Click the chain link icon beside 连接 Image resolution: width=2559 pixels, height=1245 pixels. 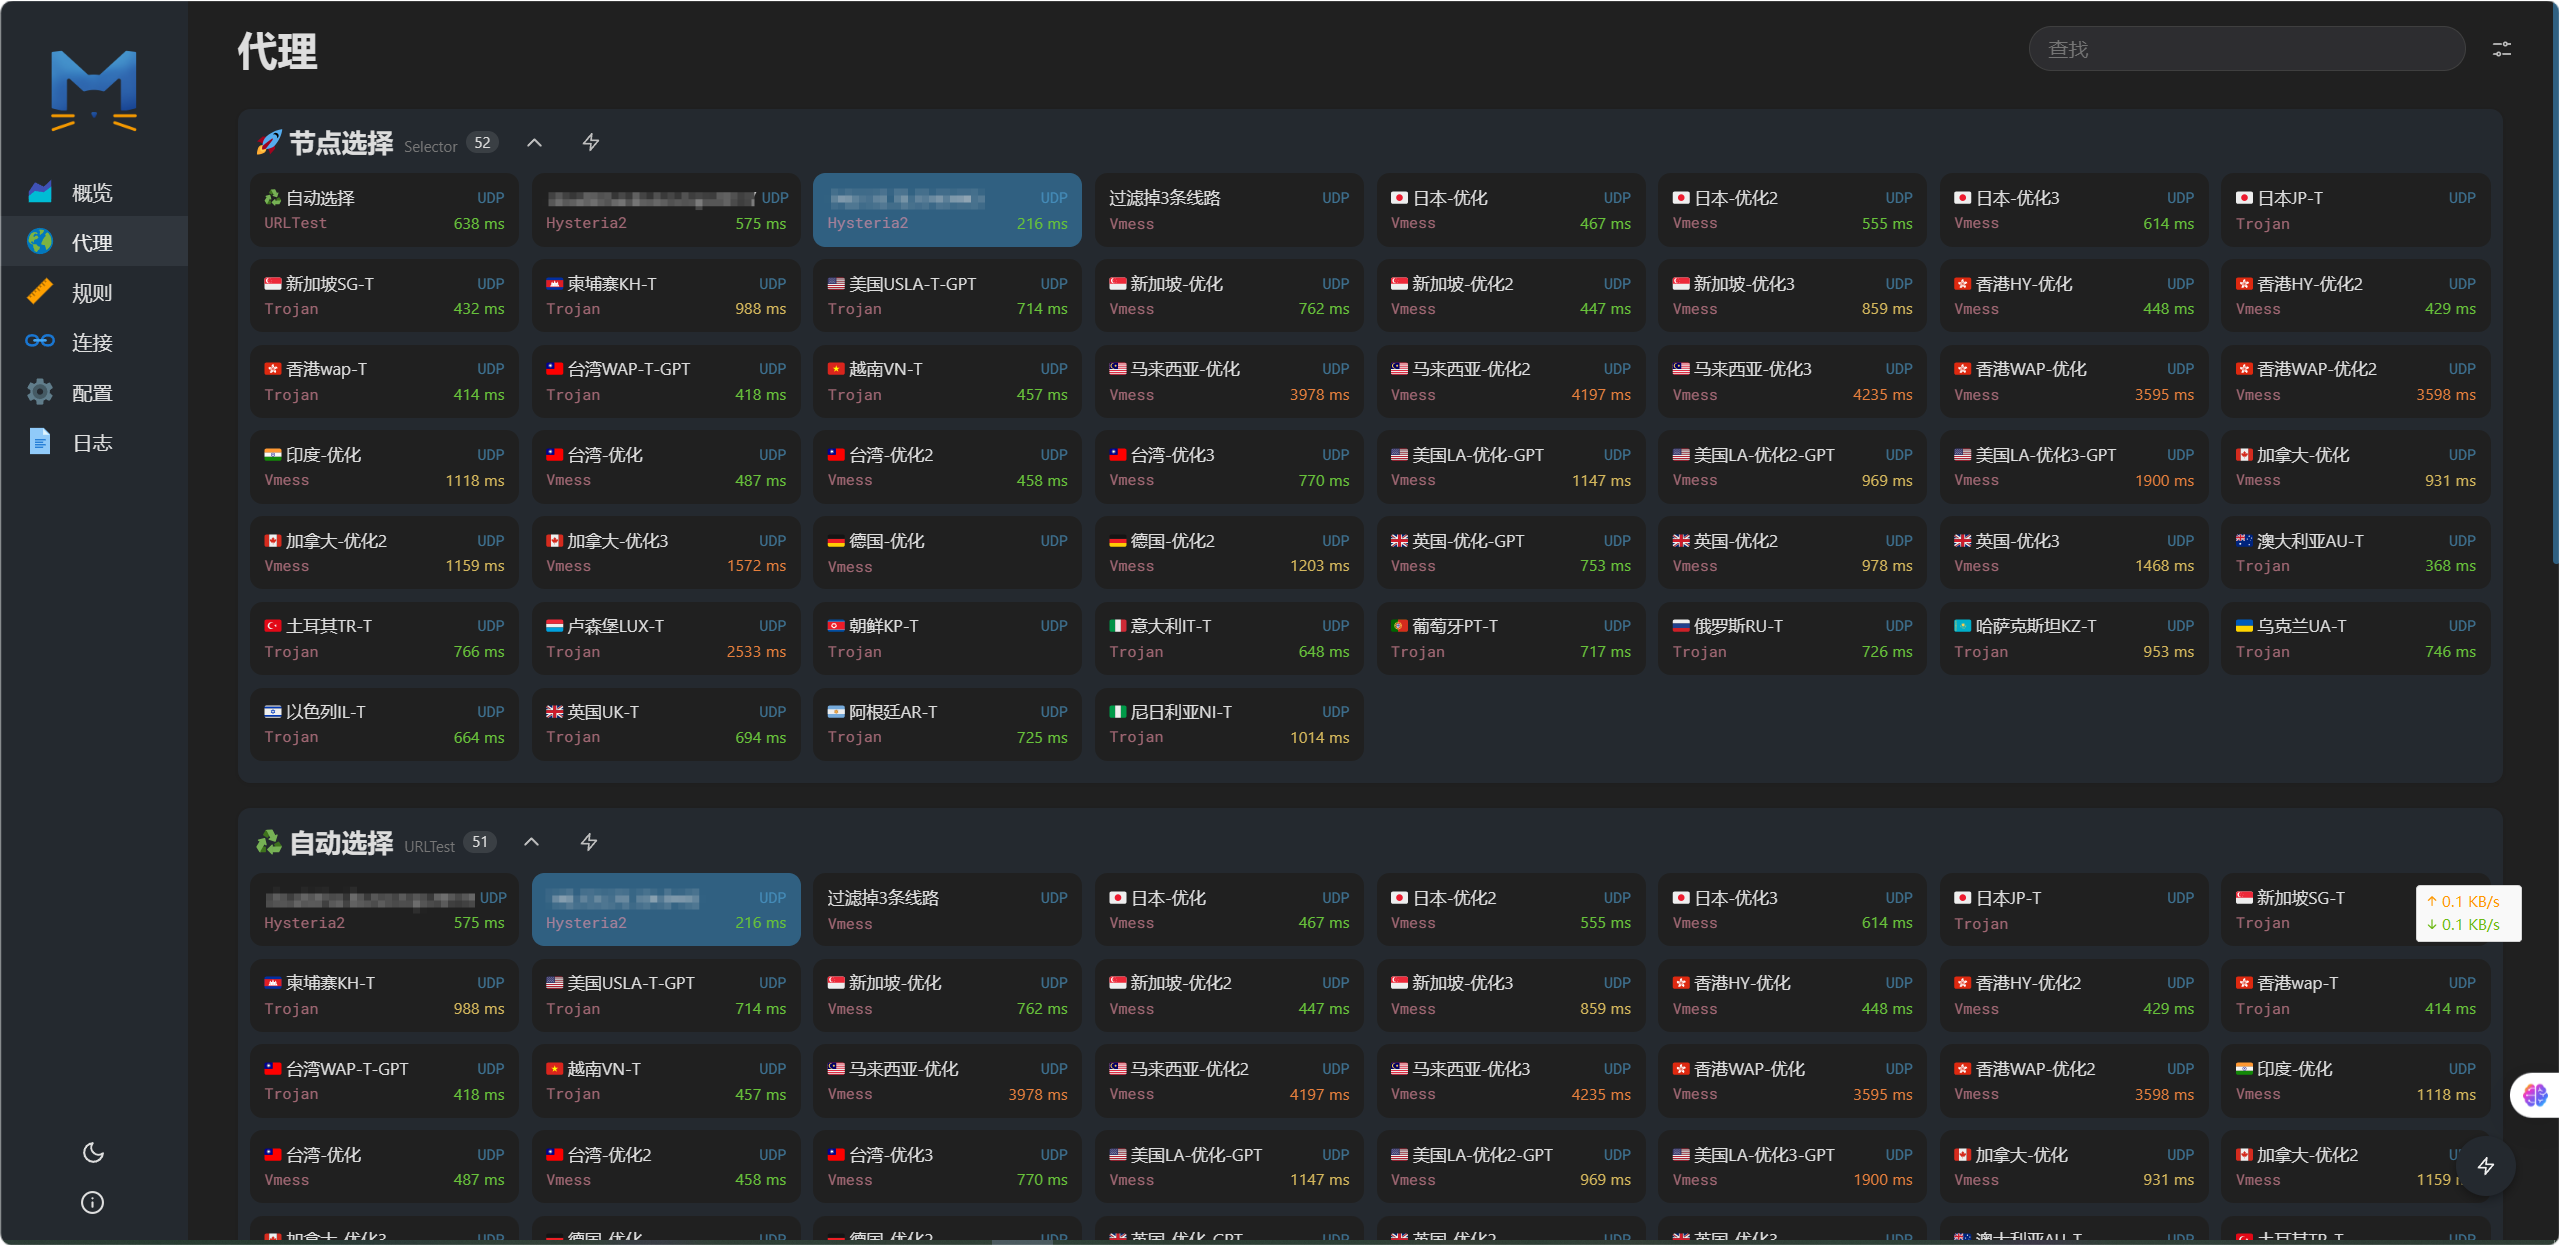tap(40, 341)
